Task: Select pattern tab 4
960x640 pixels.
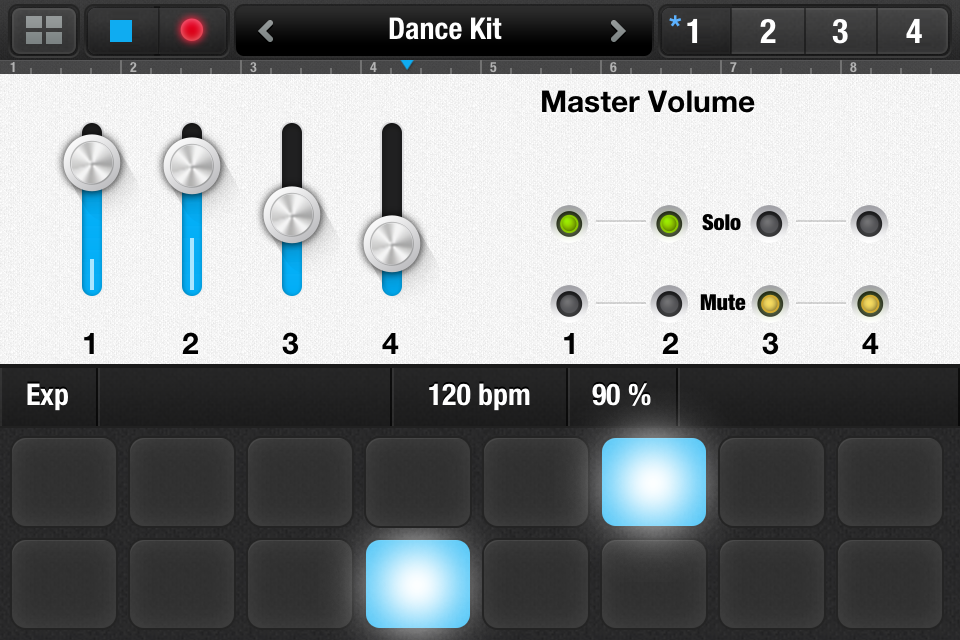Action: 913,31
